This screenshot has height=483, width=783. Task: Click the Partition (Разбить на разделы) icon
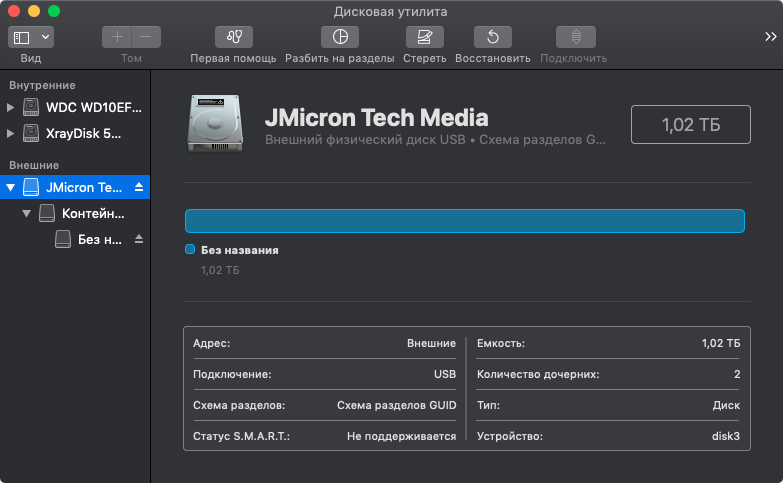point(339,37)
